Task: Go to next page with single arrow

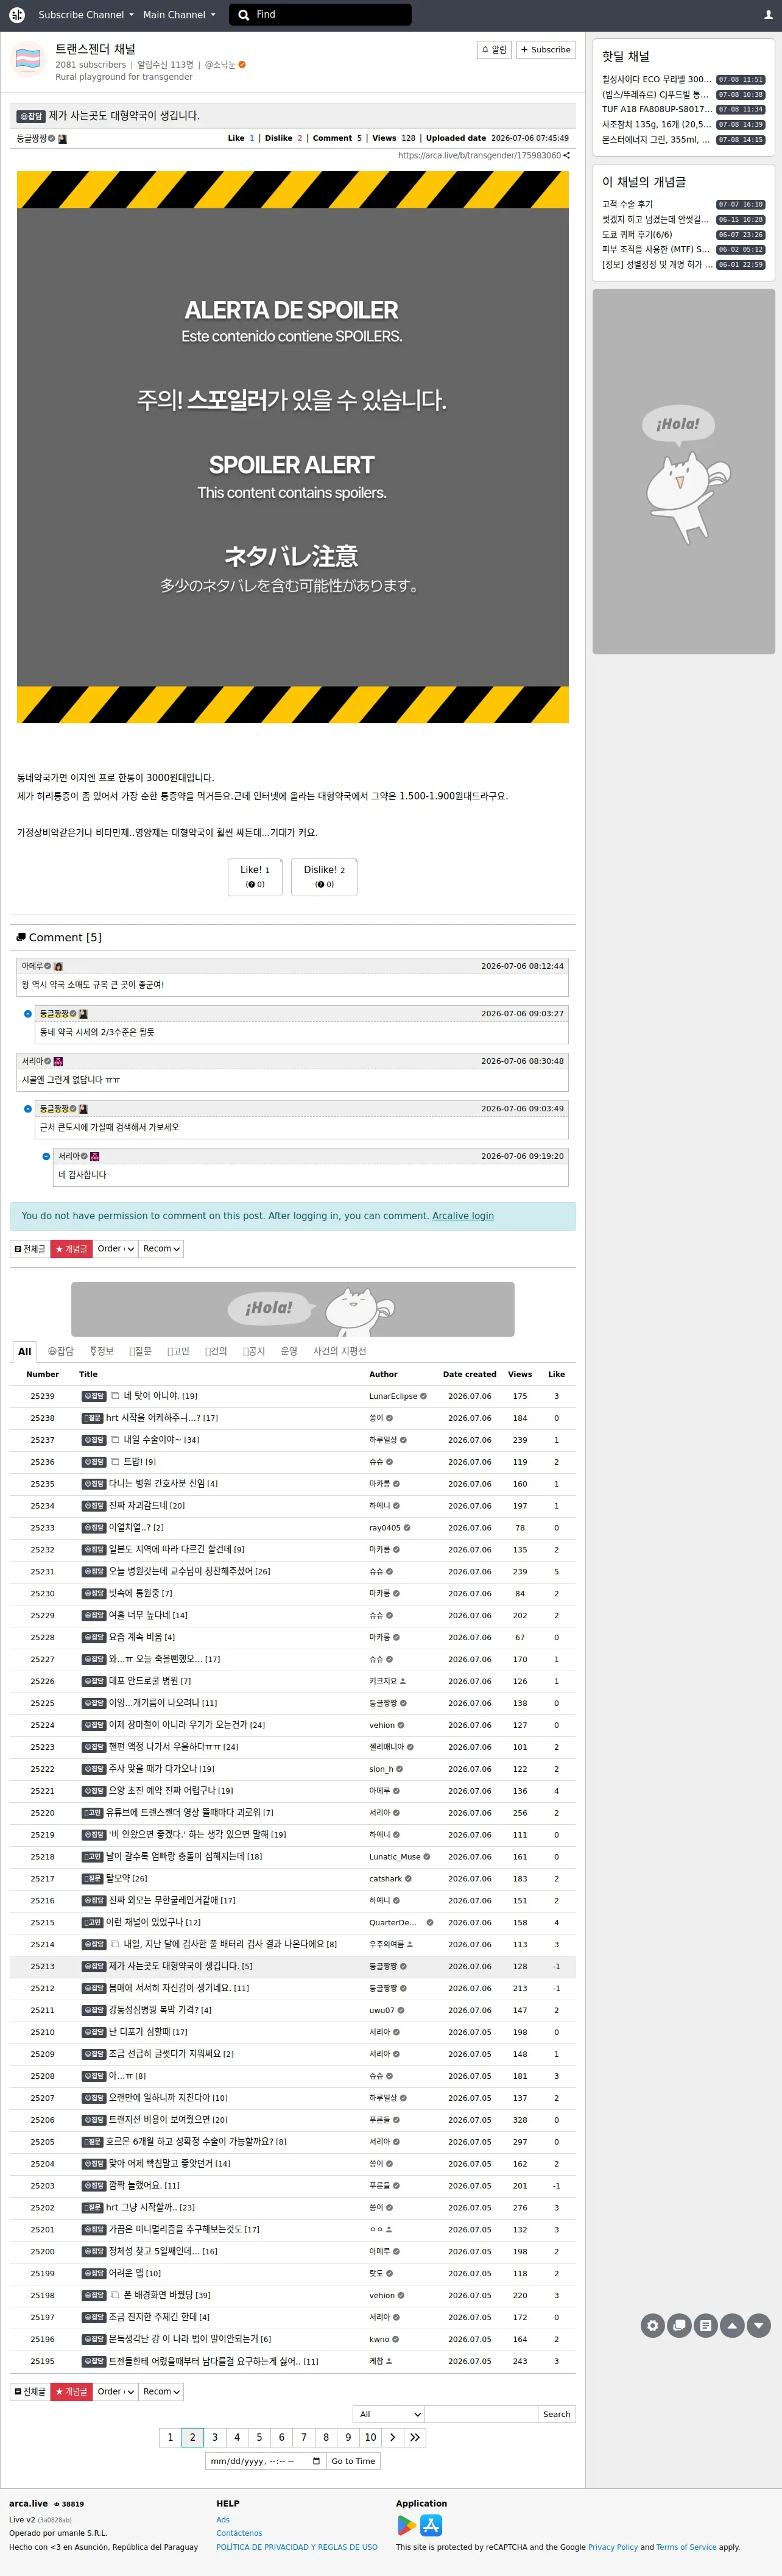Action: coord(393,2437)
